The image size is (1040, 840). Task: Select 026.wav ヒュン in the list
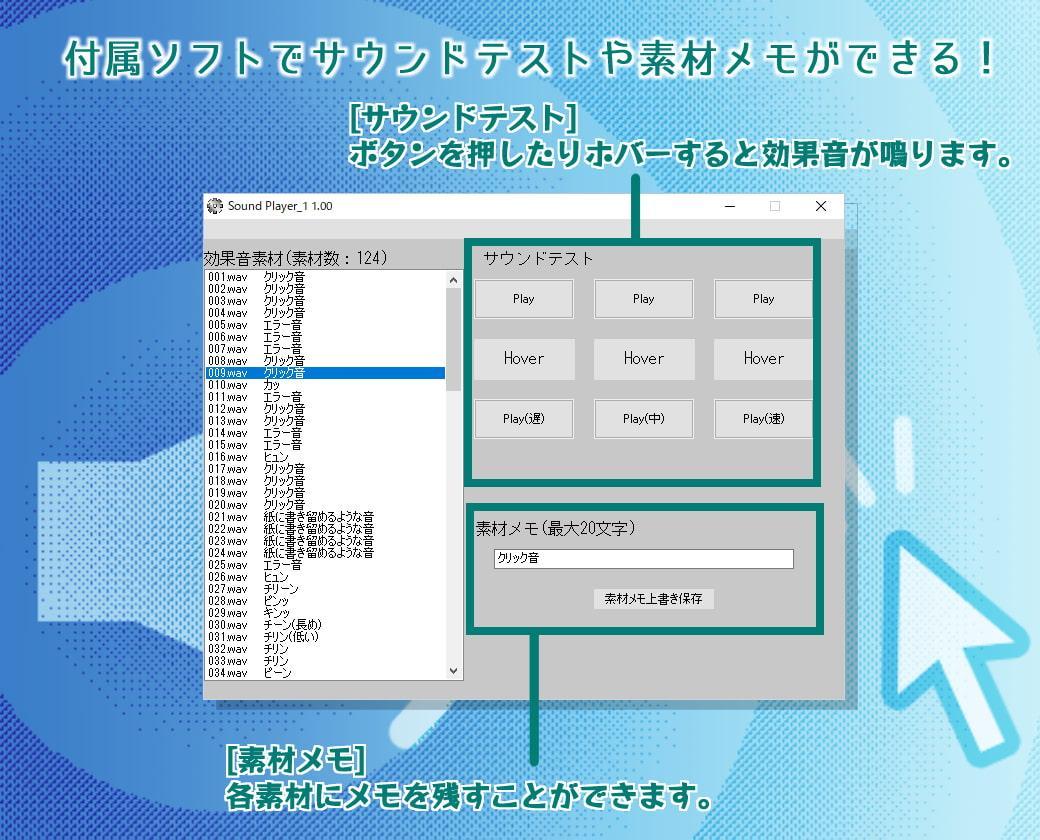(x=325, y=577)
